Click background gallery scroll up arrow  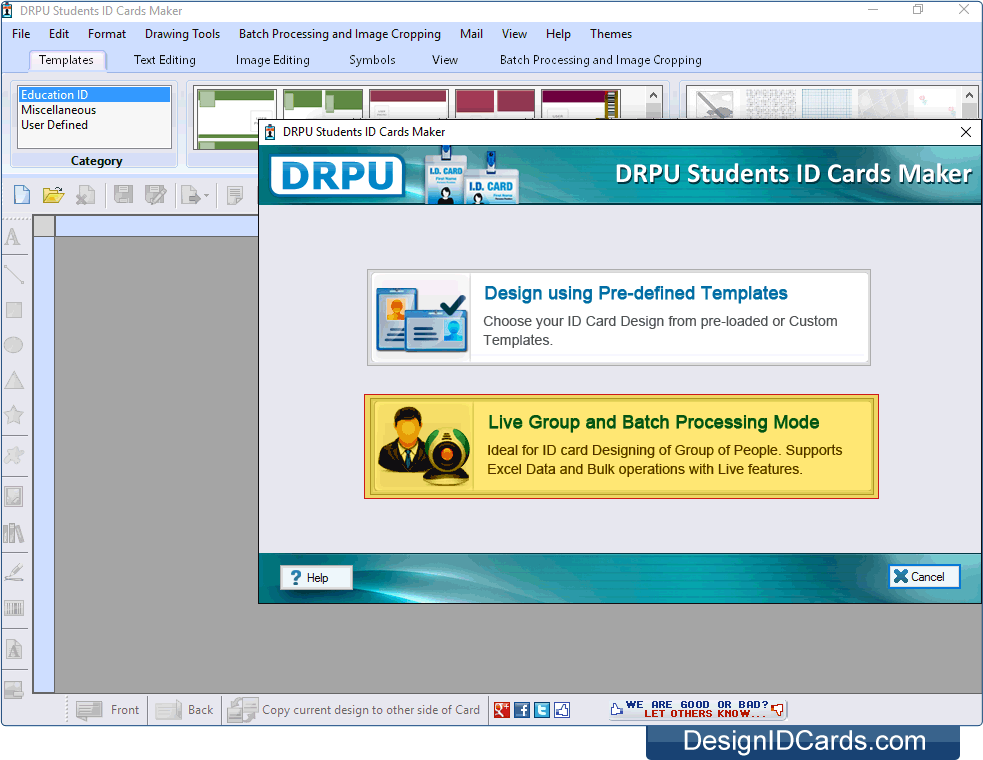[x=969, y=96]
